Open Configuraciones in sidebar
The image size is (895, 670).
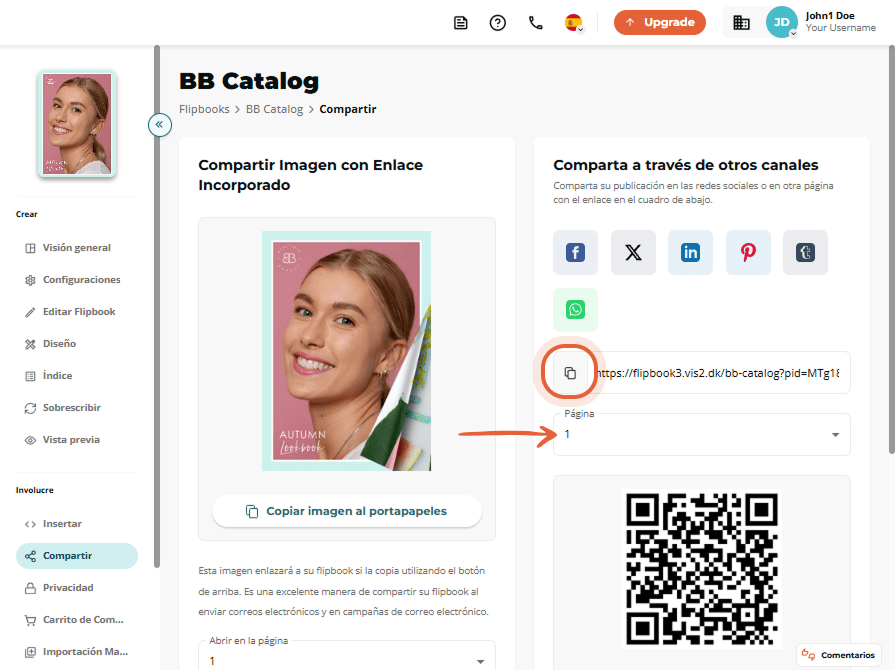click(x=76, y=280)
